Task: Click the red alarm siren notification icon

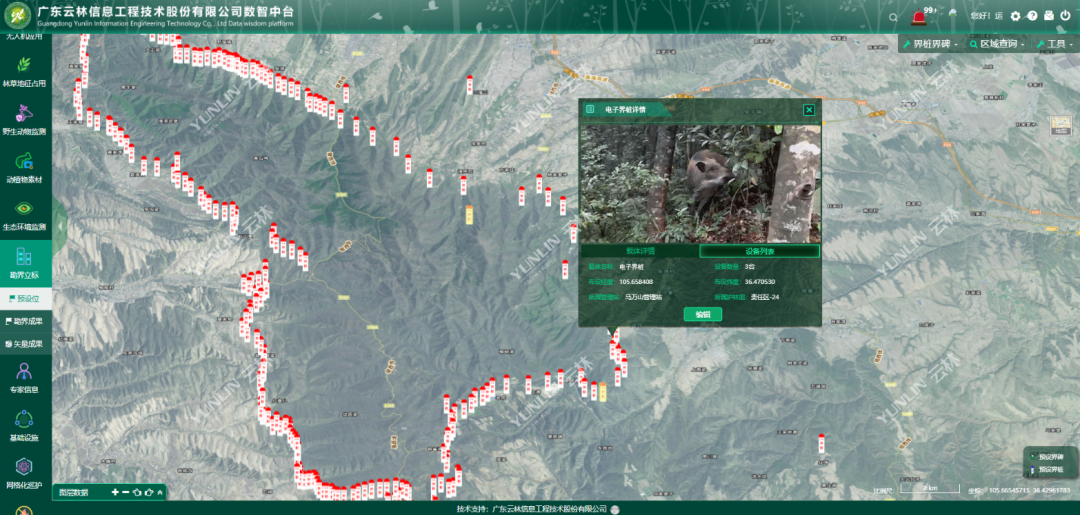Action: pyautogui.click(x=919, y=16)
